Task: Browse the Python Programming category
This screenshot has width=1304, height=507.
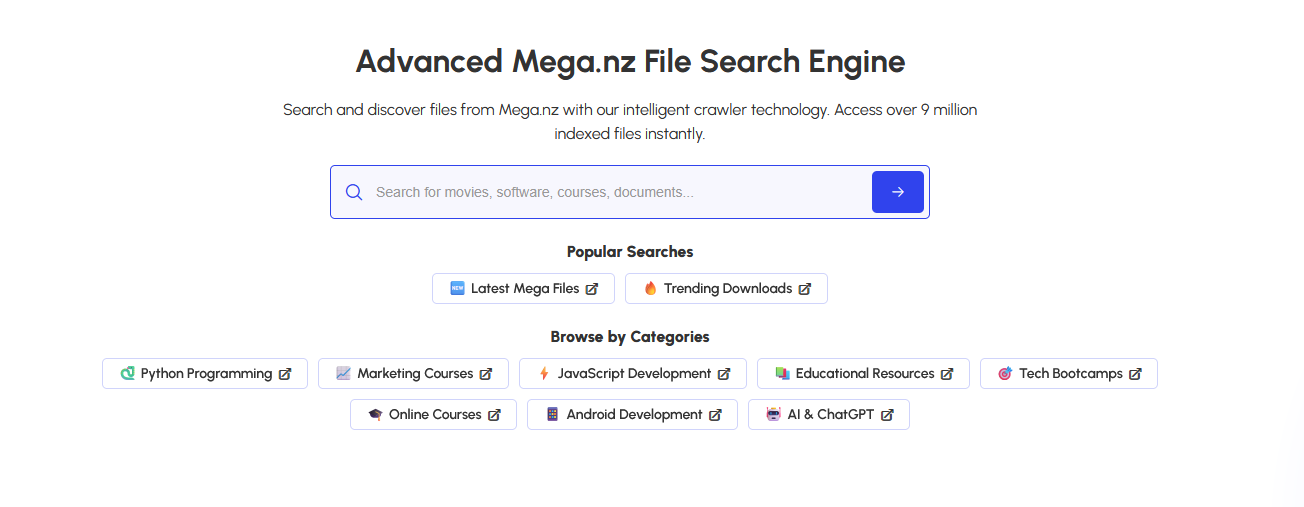Action: point(205,373)
